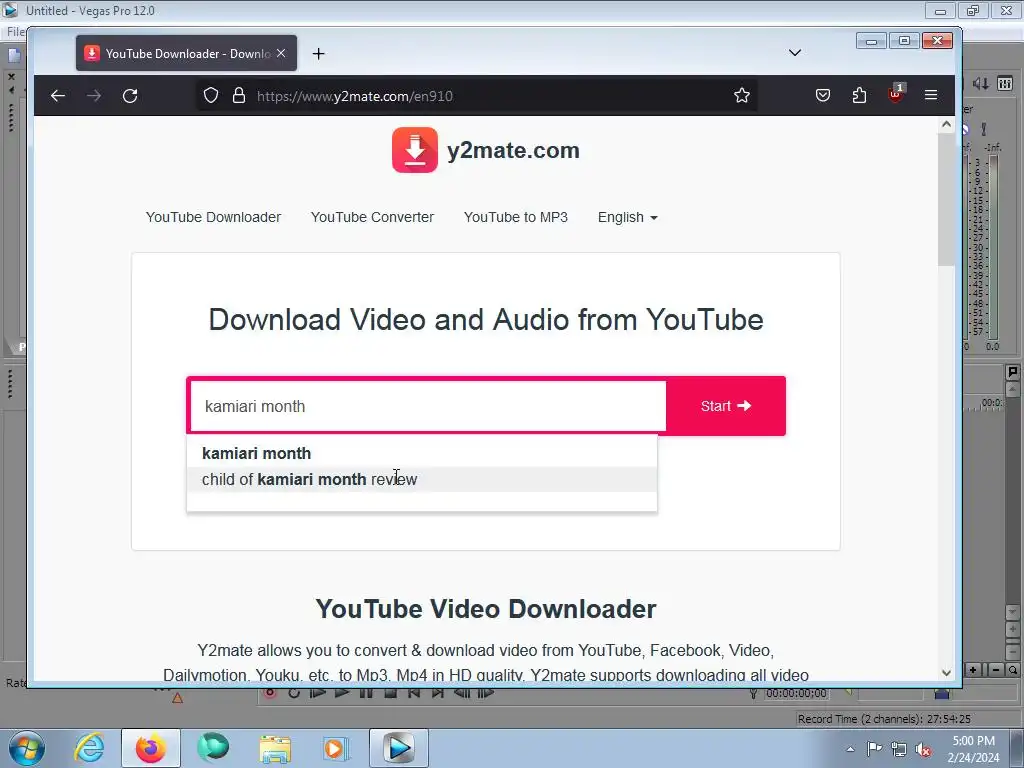Image resolution: width=1024 pixels, height=768 pixels.
Task: Open Internet Explorer from the taskbar
Action: pos(89,748)
